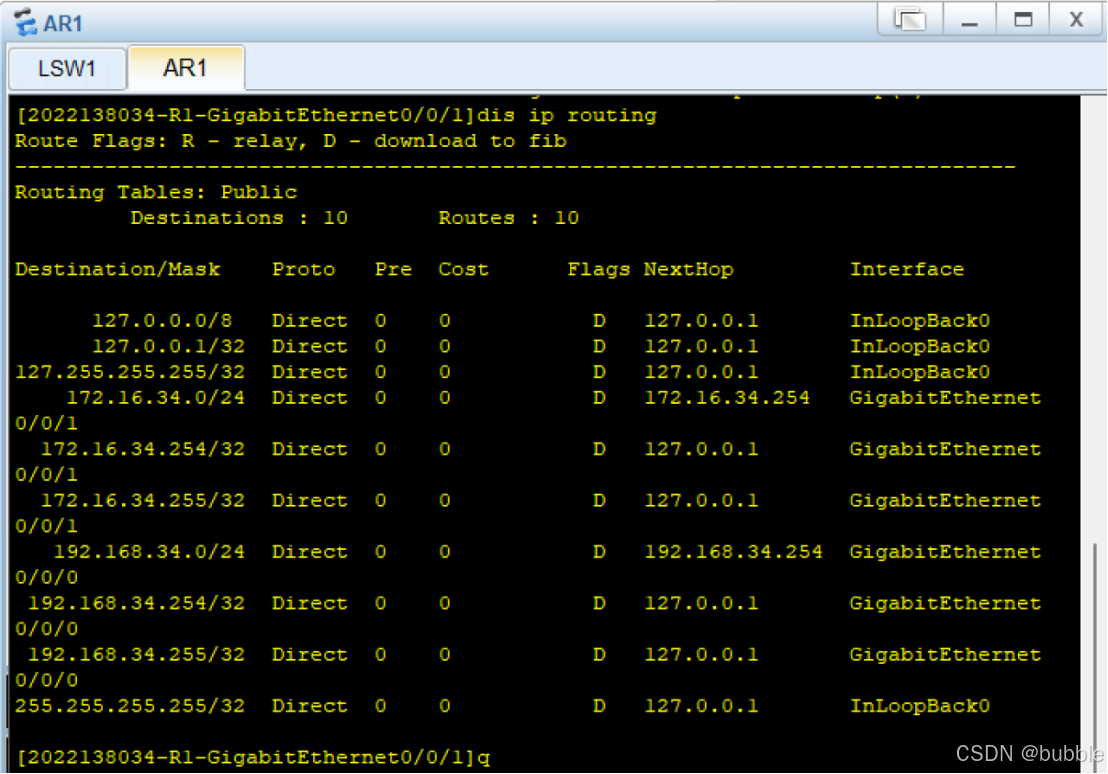Viewport: 1108px width, 774px height.
Task: Switch to the LSW1 tab
Action: 66,69
